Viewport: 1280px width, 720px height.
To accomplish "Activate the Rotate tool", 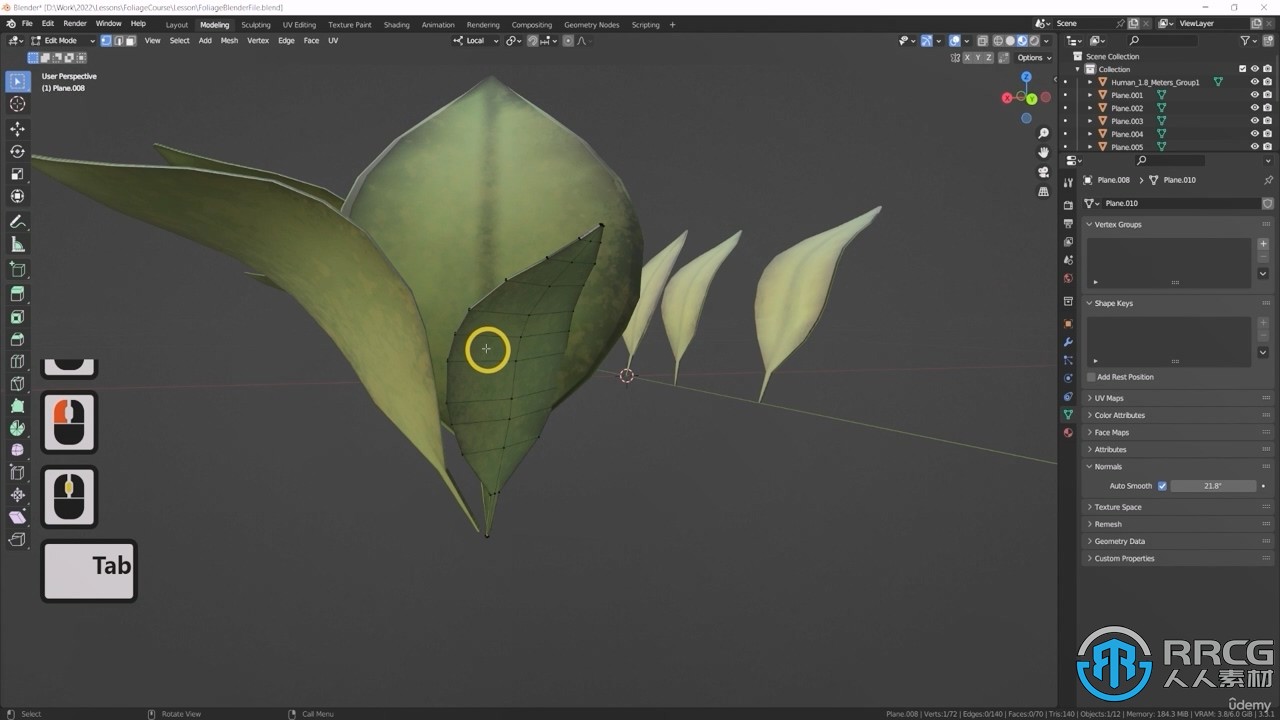I will point(17,151).
